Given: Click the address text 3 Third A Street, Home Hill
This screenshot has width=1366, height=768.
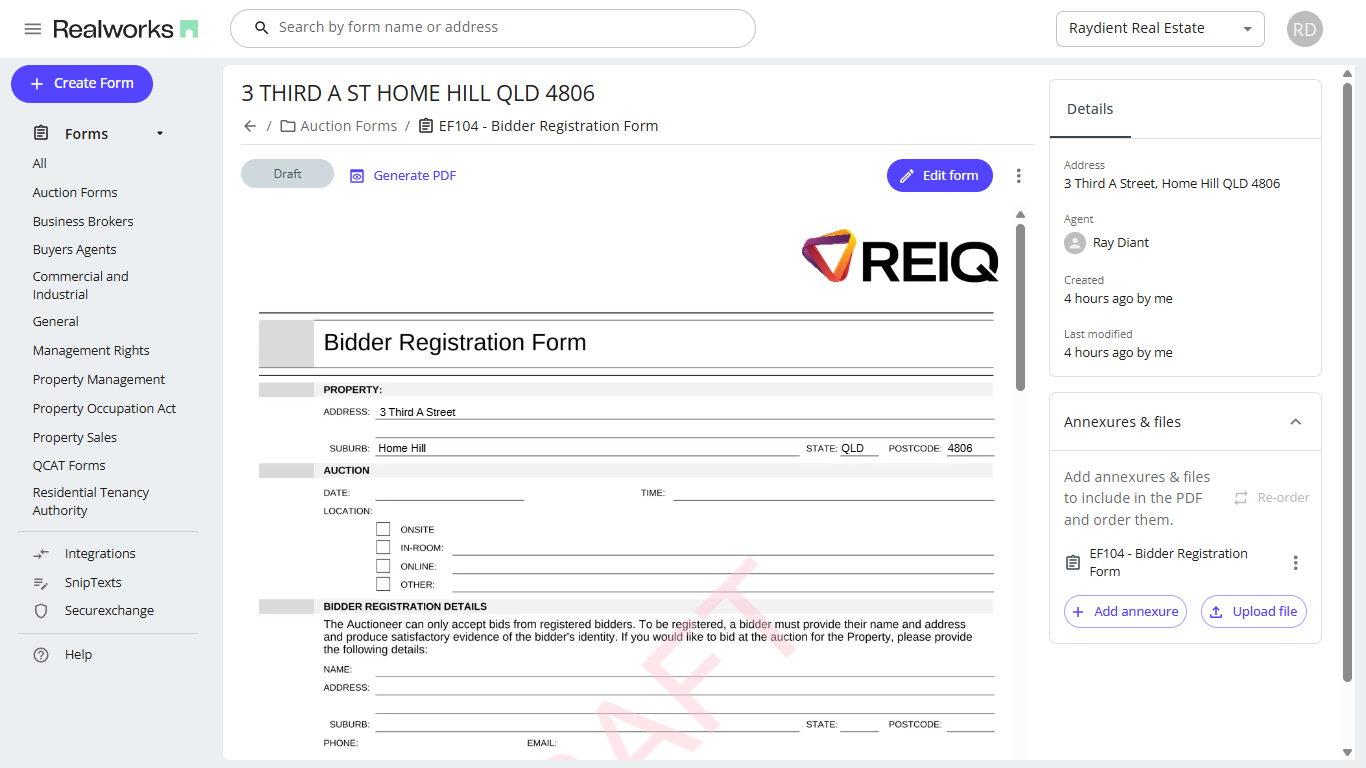Looking at the screenshot, I should (x=1172, y=184).
